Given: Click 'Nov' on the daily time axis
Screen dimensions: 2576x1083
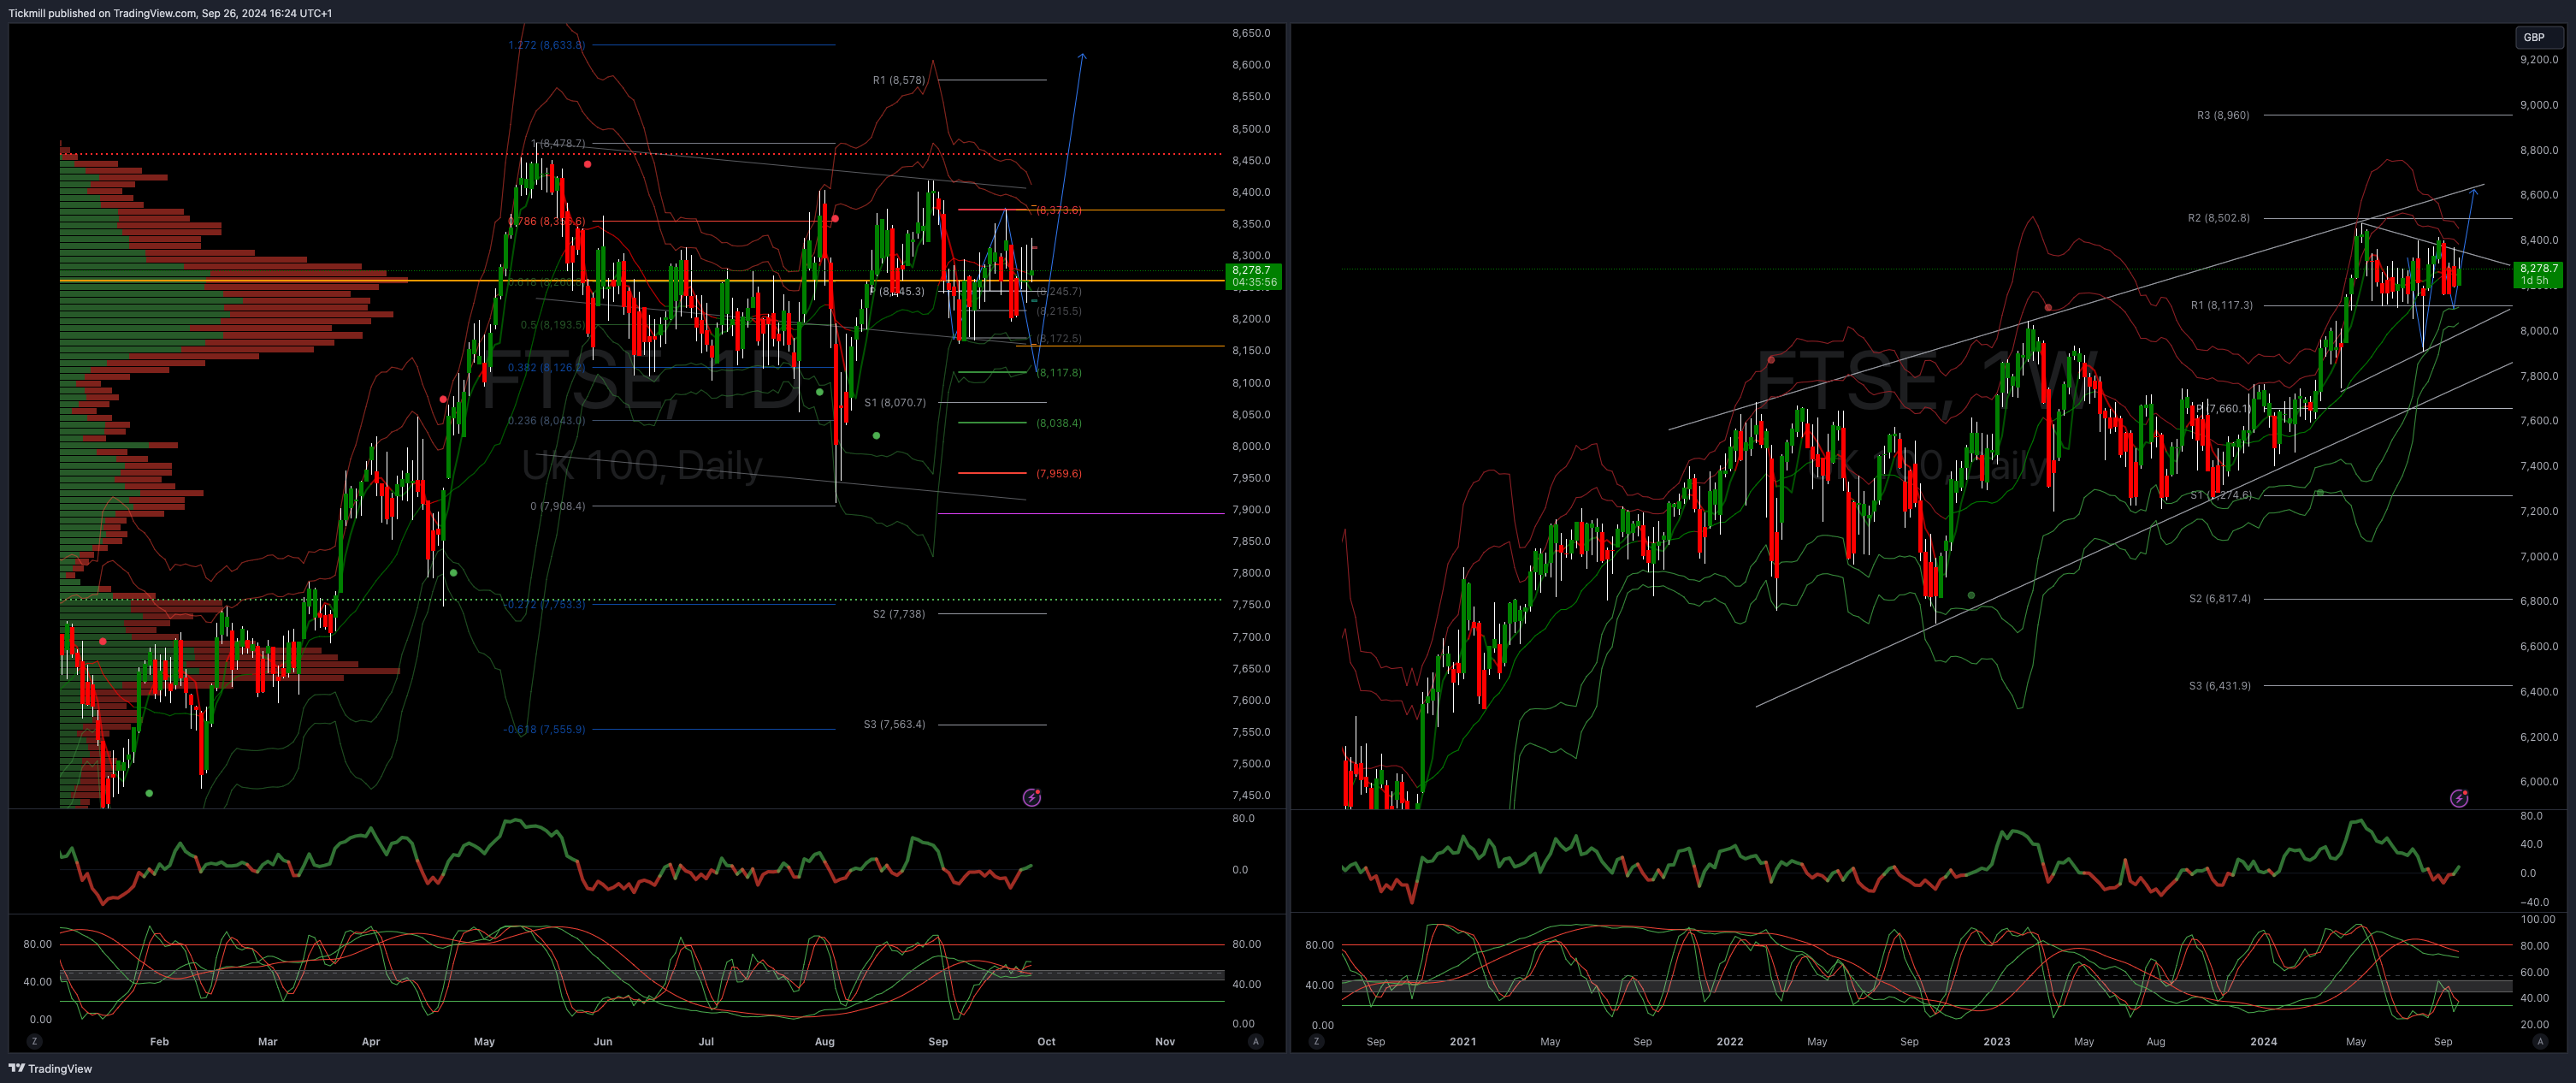Looking at the screenshot, I should tap(1165, 1041).
